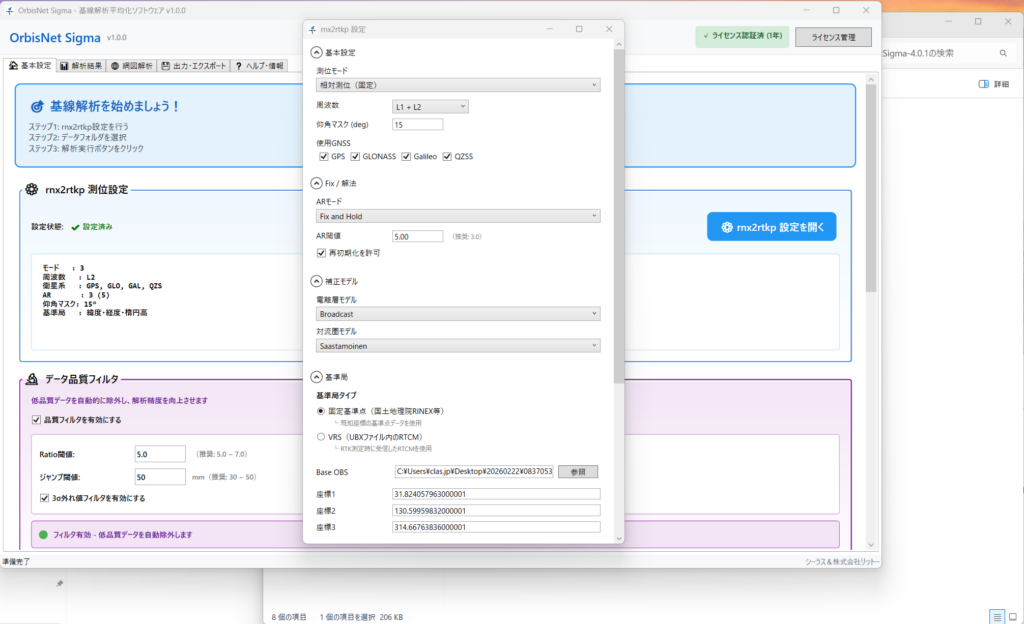Open the 測位モード dropdown
Viewport: 1024px width, 624px height.
[x=457, y=85]
